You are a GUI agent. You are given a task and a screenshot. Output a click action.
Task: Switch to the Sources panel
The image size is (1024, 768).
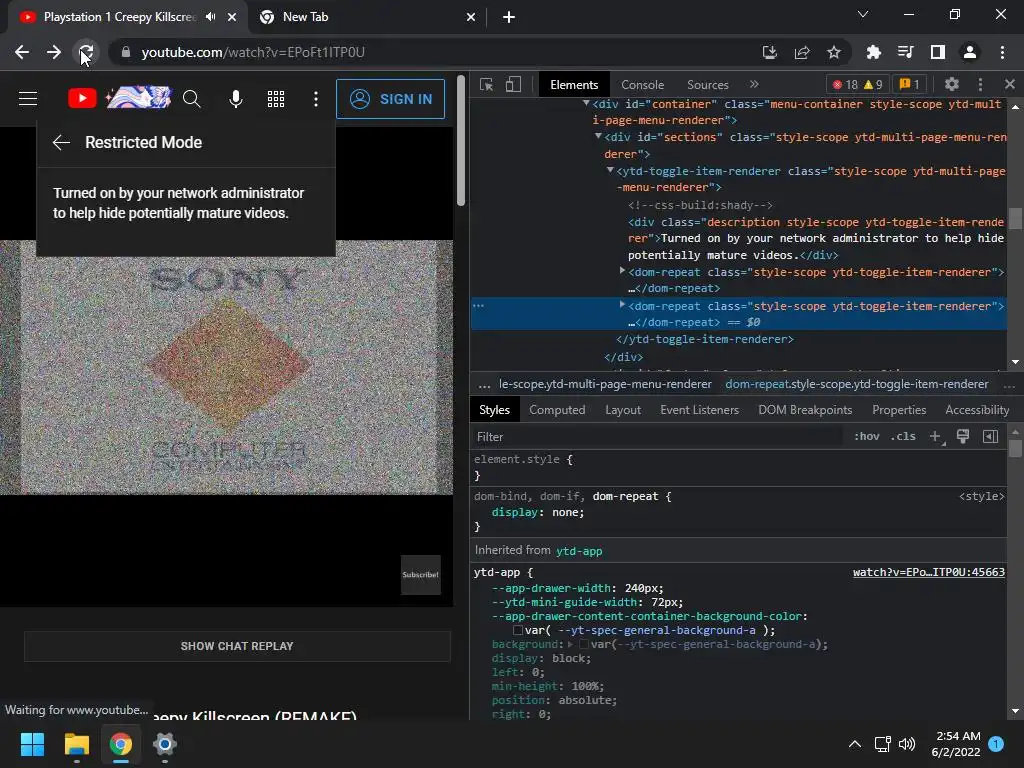708,85
